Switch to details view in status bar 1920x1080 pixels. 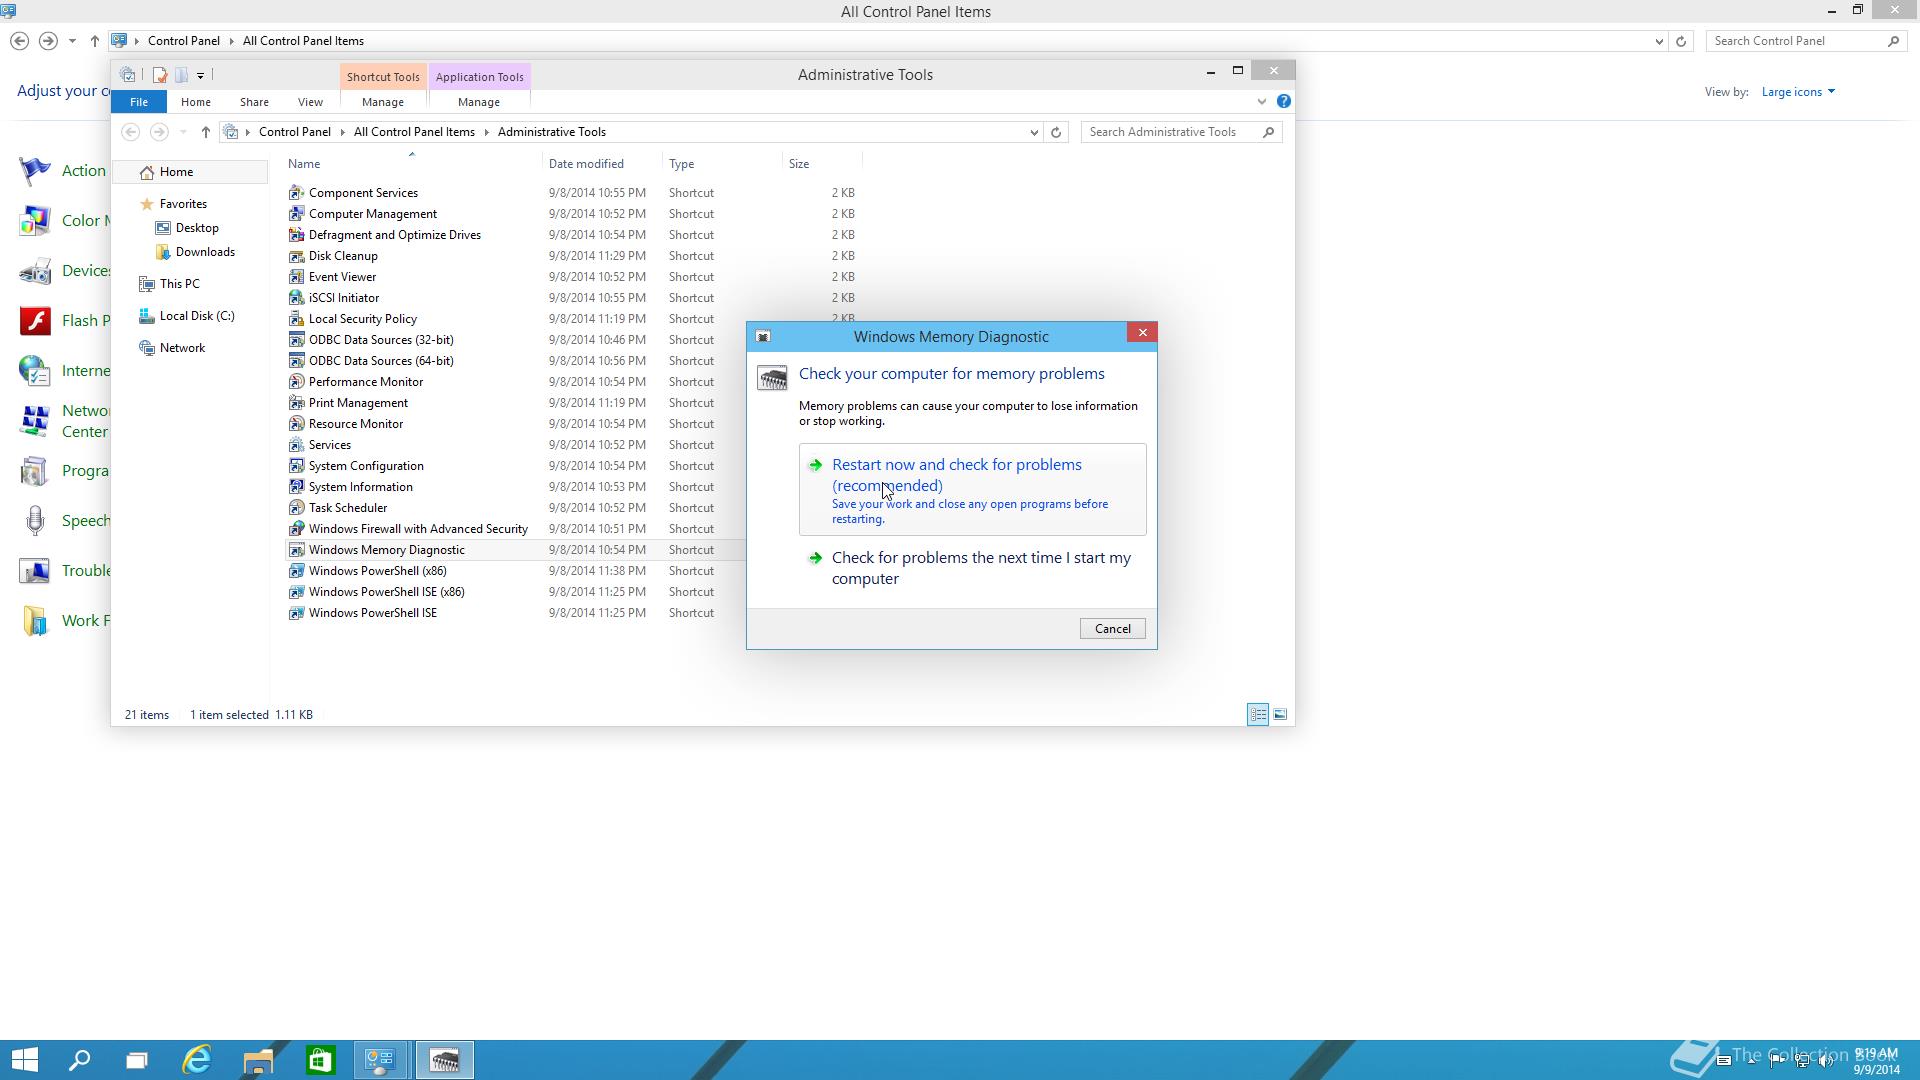(1258, 714)
